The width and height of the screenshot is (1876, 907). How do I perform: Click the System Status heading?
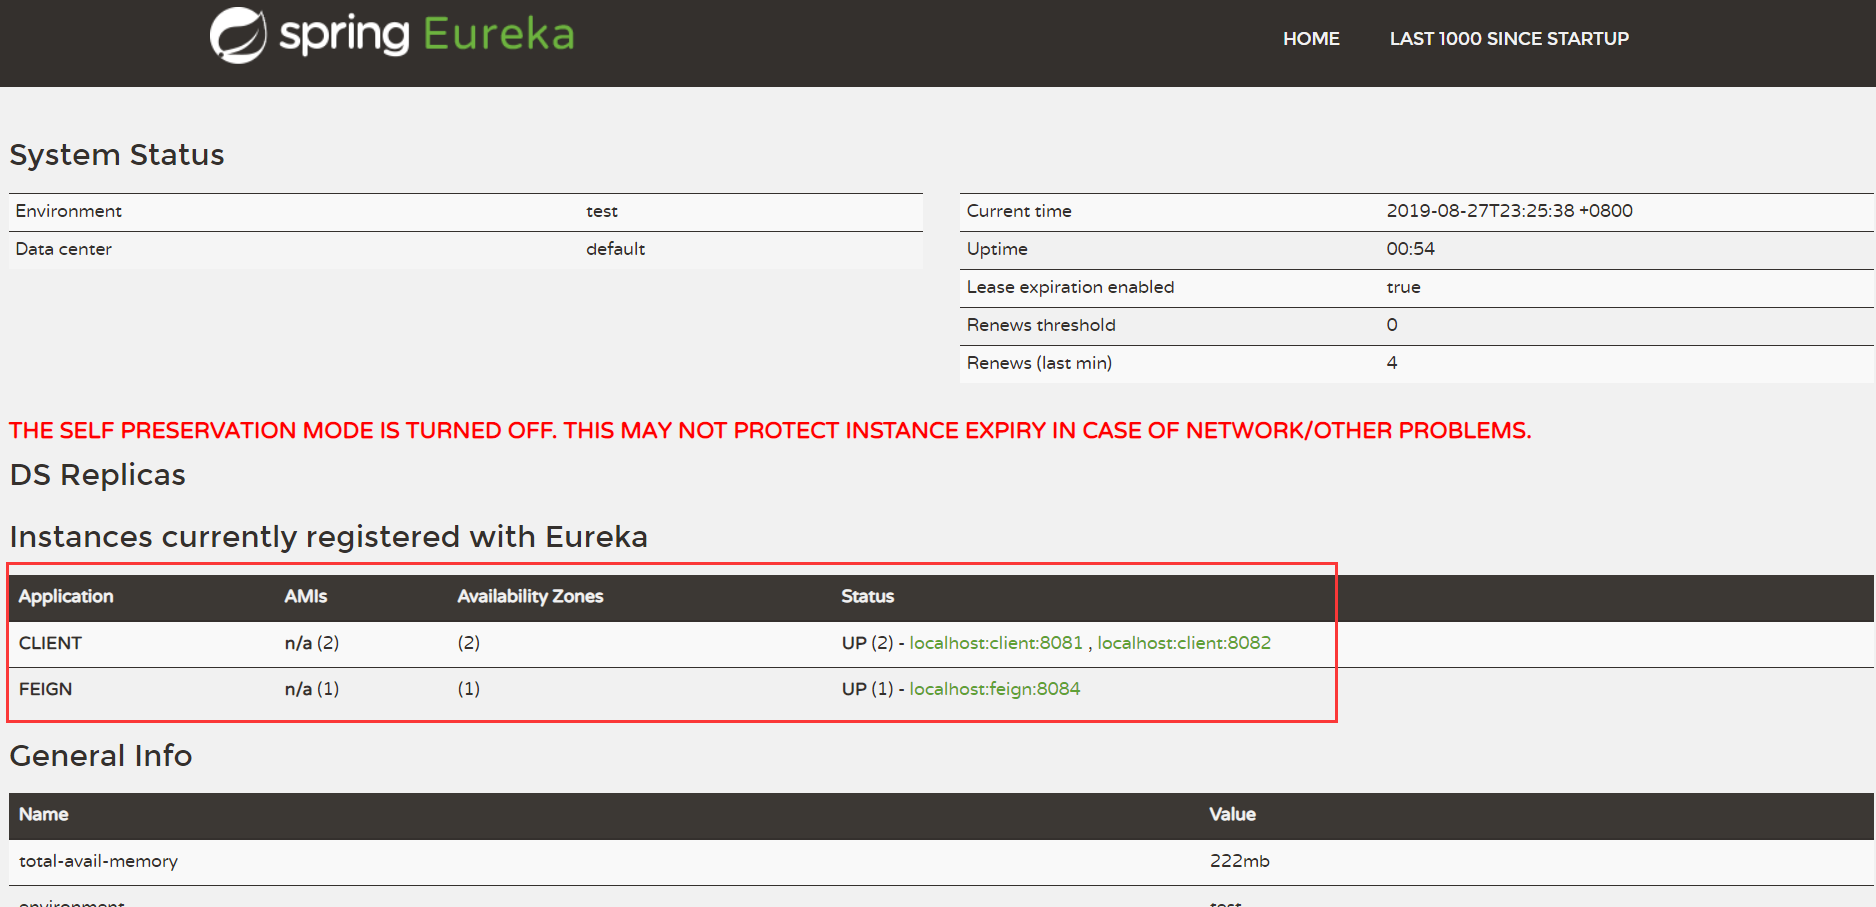pos(117,155)
